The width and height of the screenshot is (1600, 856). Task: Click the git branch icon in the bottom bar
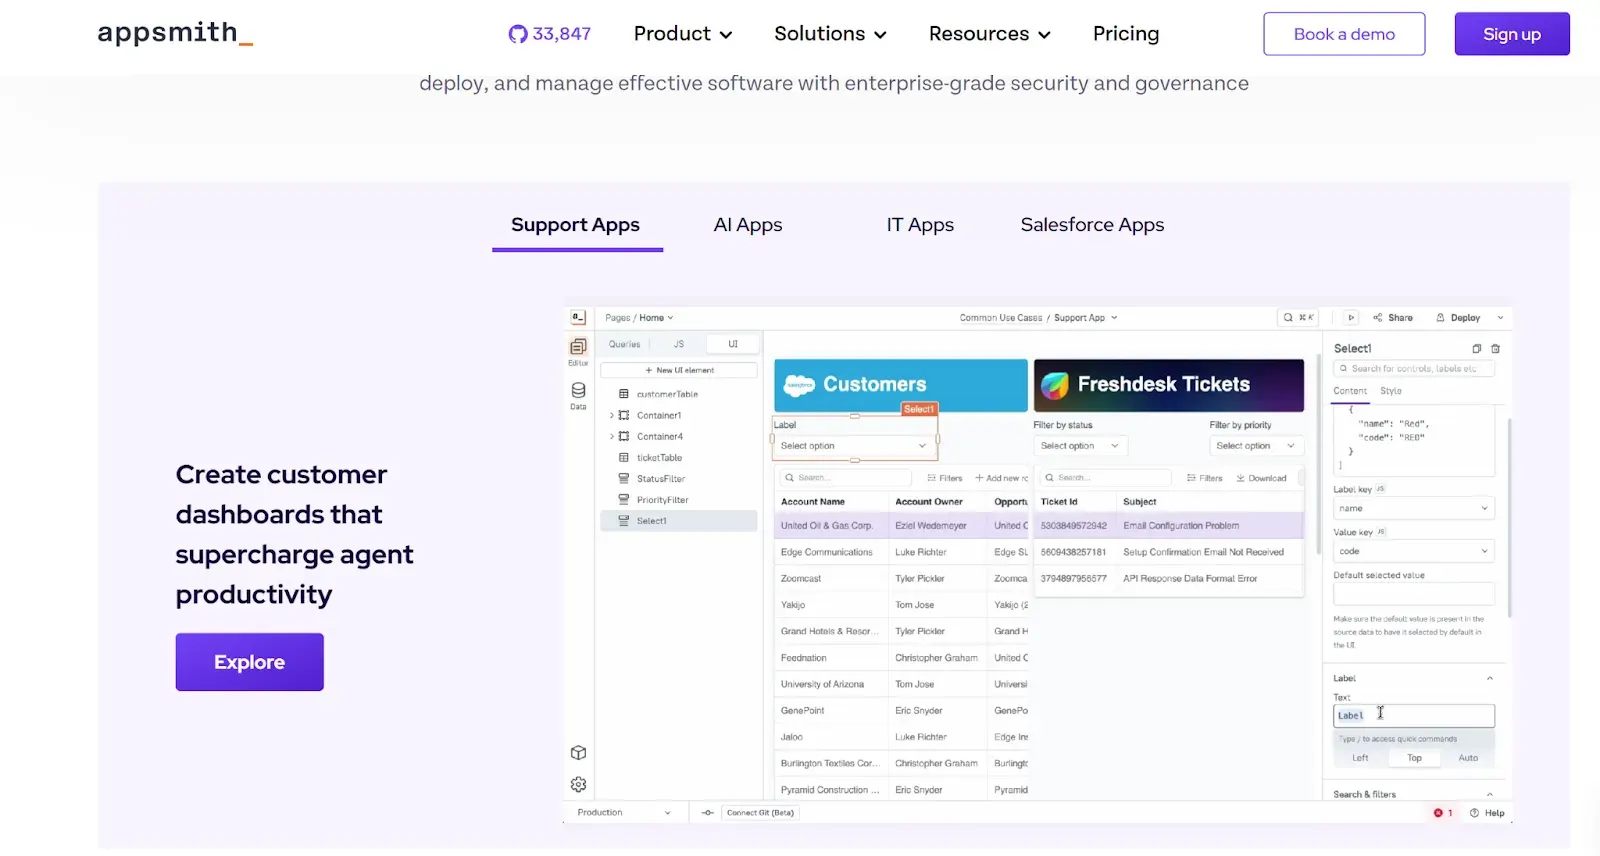(708, 813)
